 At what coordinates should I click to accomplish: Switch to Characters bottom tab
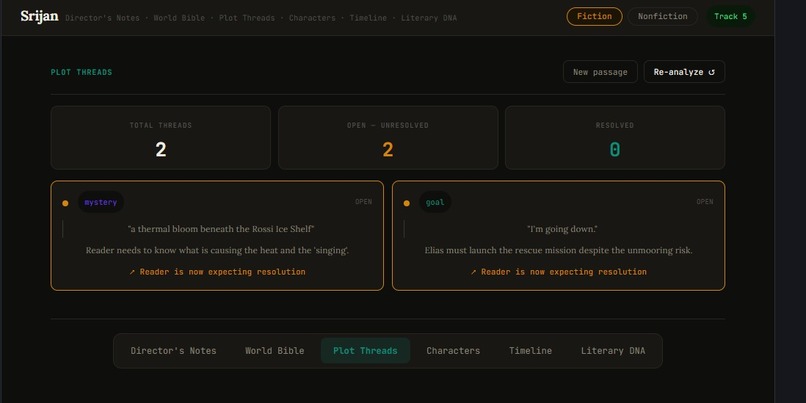coord(453,351)
